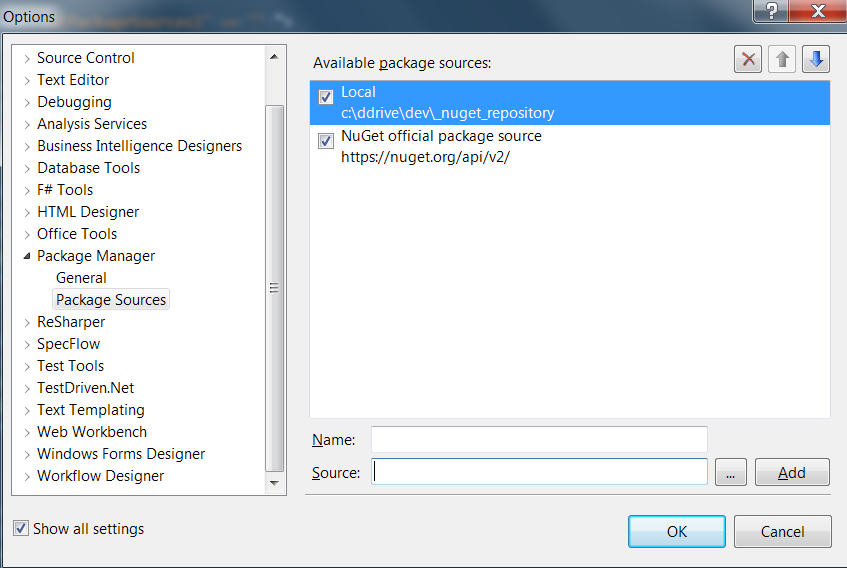The width and height of the screenshot is (847, 568).
Task: Click into the Name text field
Action: pyautogui.click(x=539, y=439)
